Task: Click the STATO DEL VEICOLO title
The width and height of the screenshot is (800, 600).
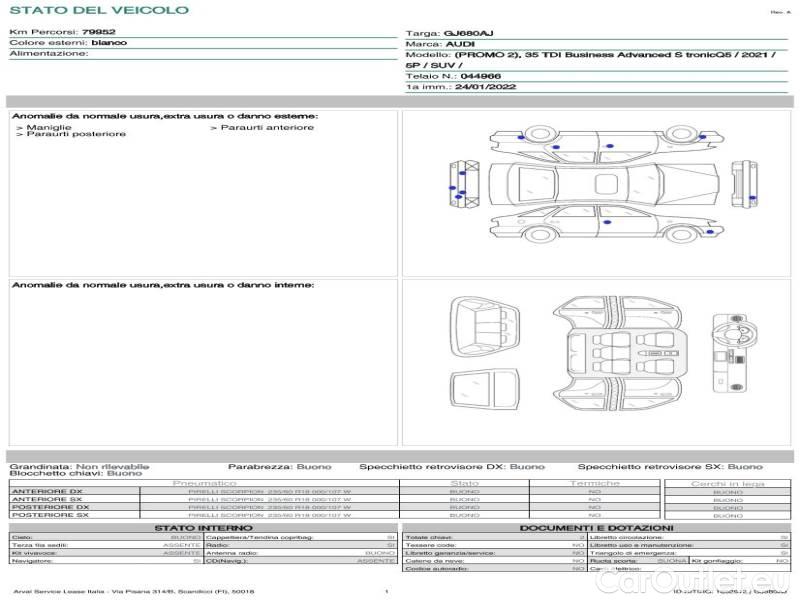Action: point(98,10)
